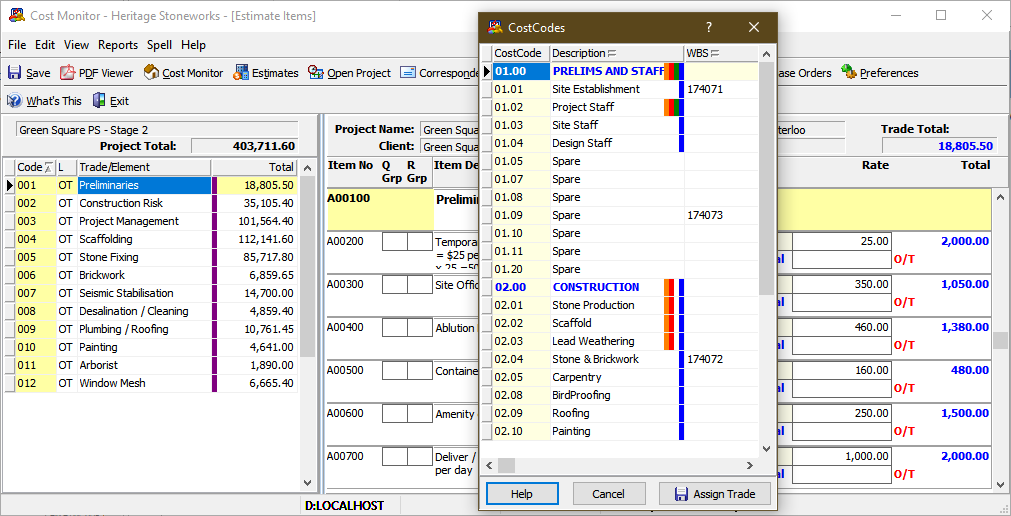Open the Spell menu
Viewport: 1011px width, 516px height.
pyautogui.click(x=159, y=45)
